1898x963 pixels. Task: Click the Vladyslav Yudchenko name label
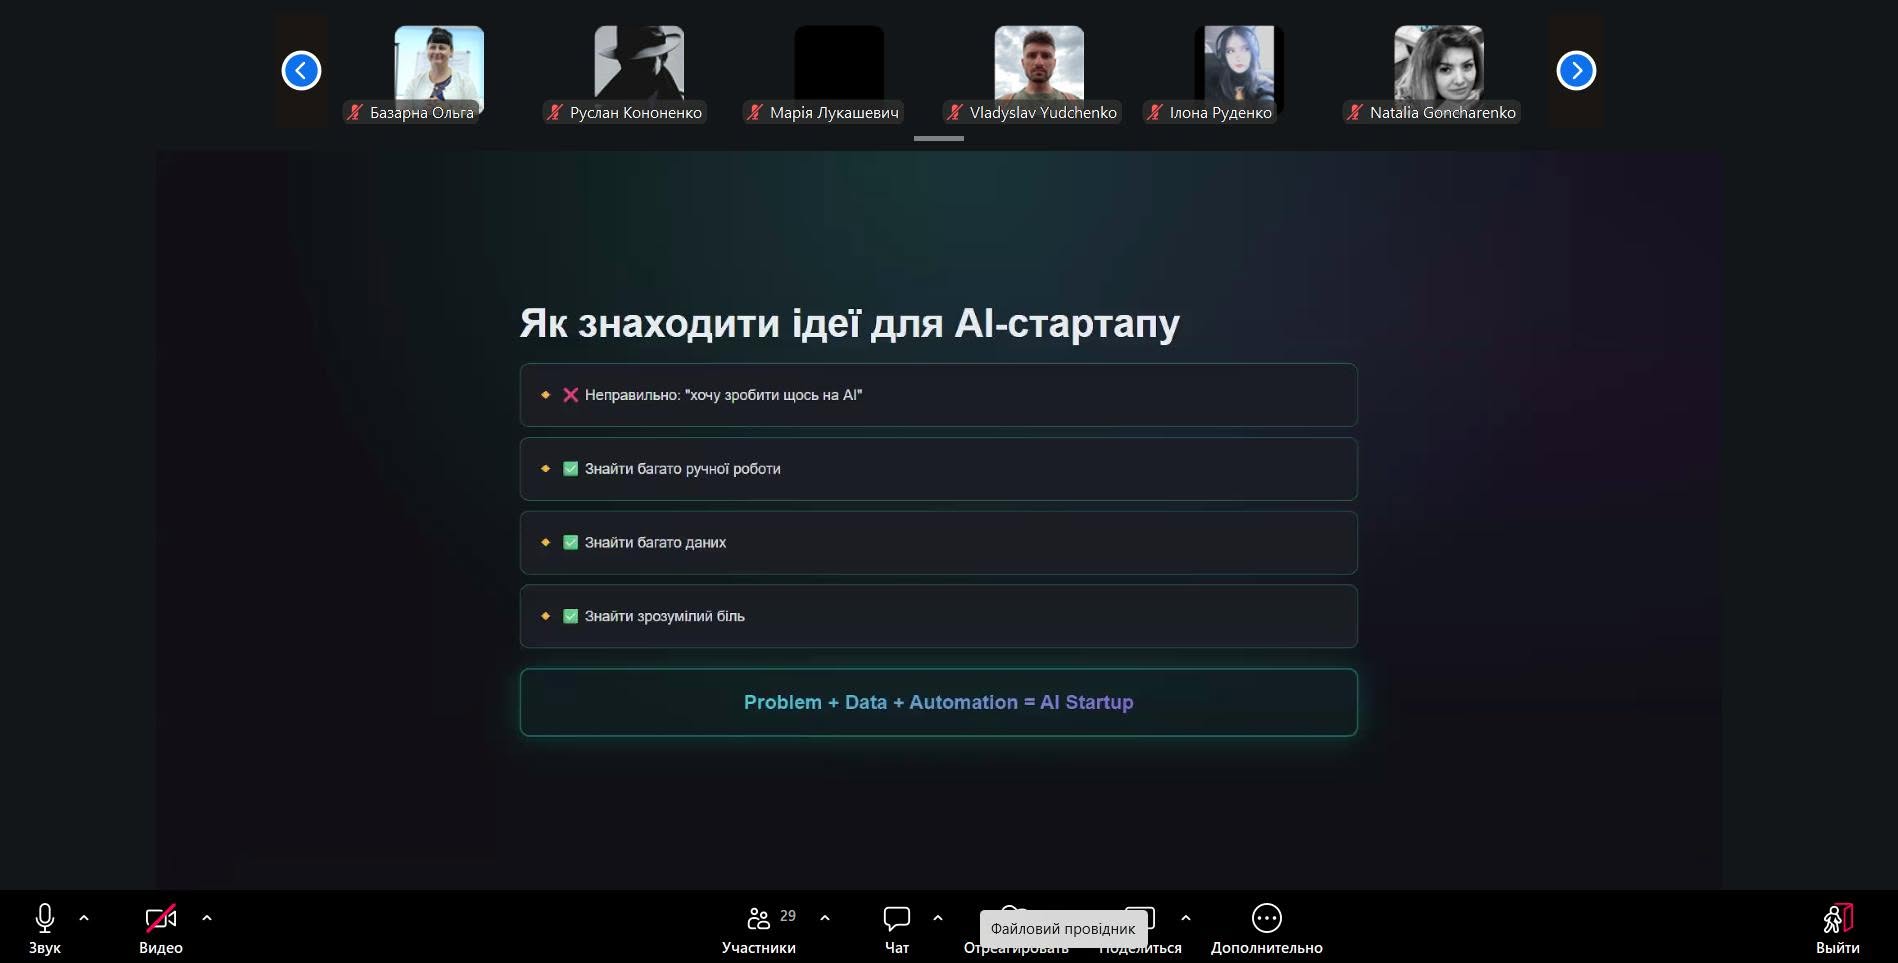[1043, 113]
